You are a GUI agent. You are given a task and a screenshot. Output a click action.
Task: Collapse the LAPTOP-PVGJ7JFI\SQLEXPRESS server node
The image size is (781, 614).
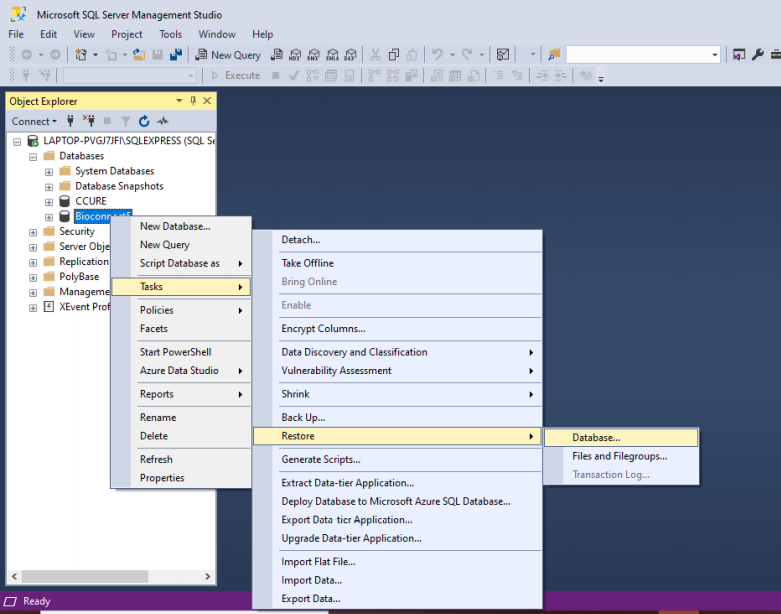17,141
